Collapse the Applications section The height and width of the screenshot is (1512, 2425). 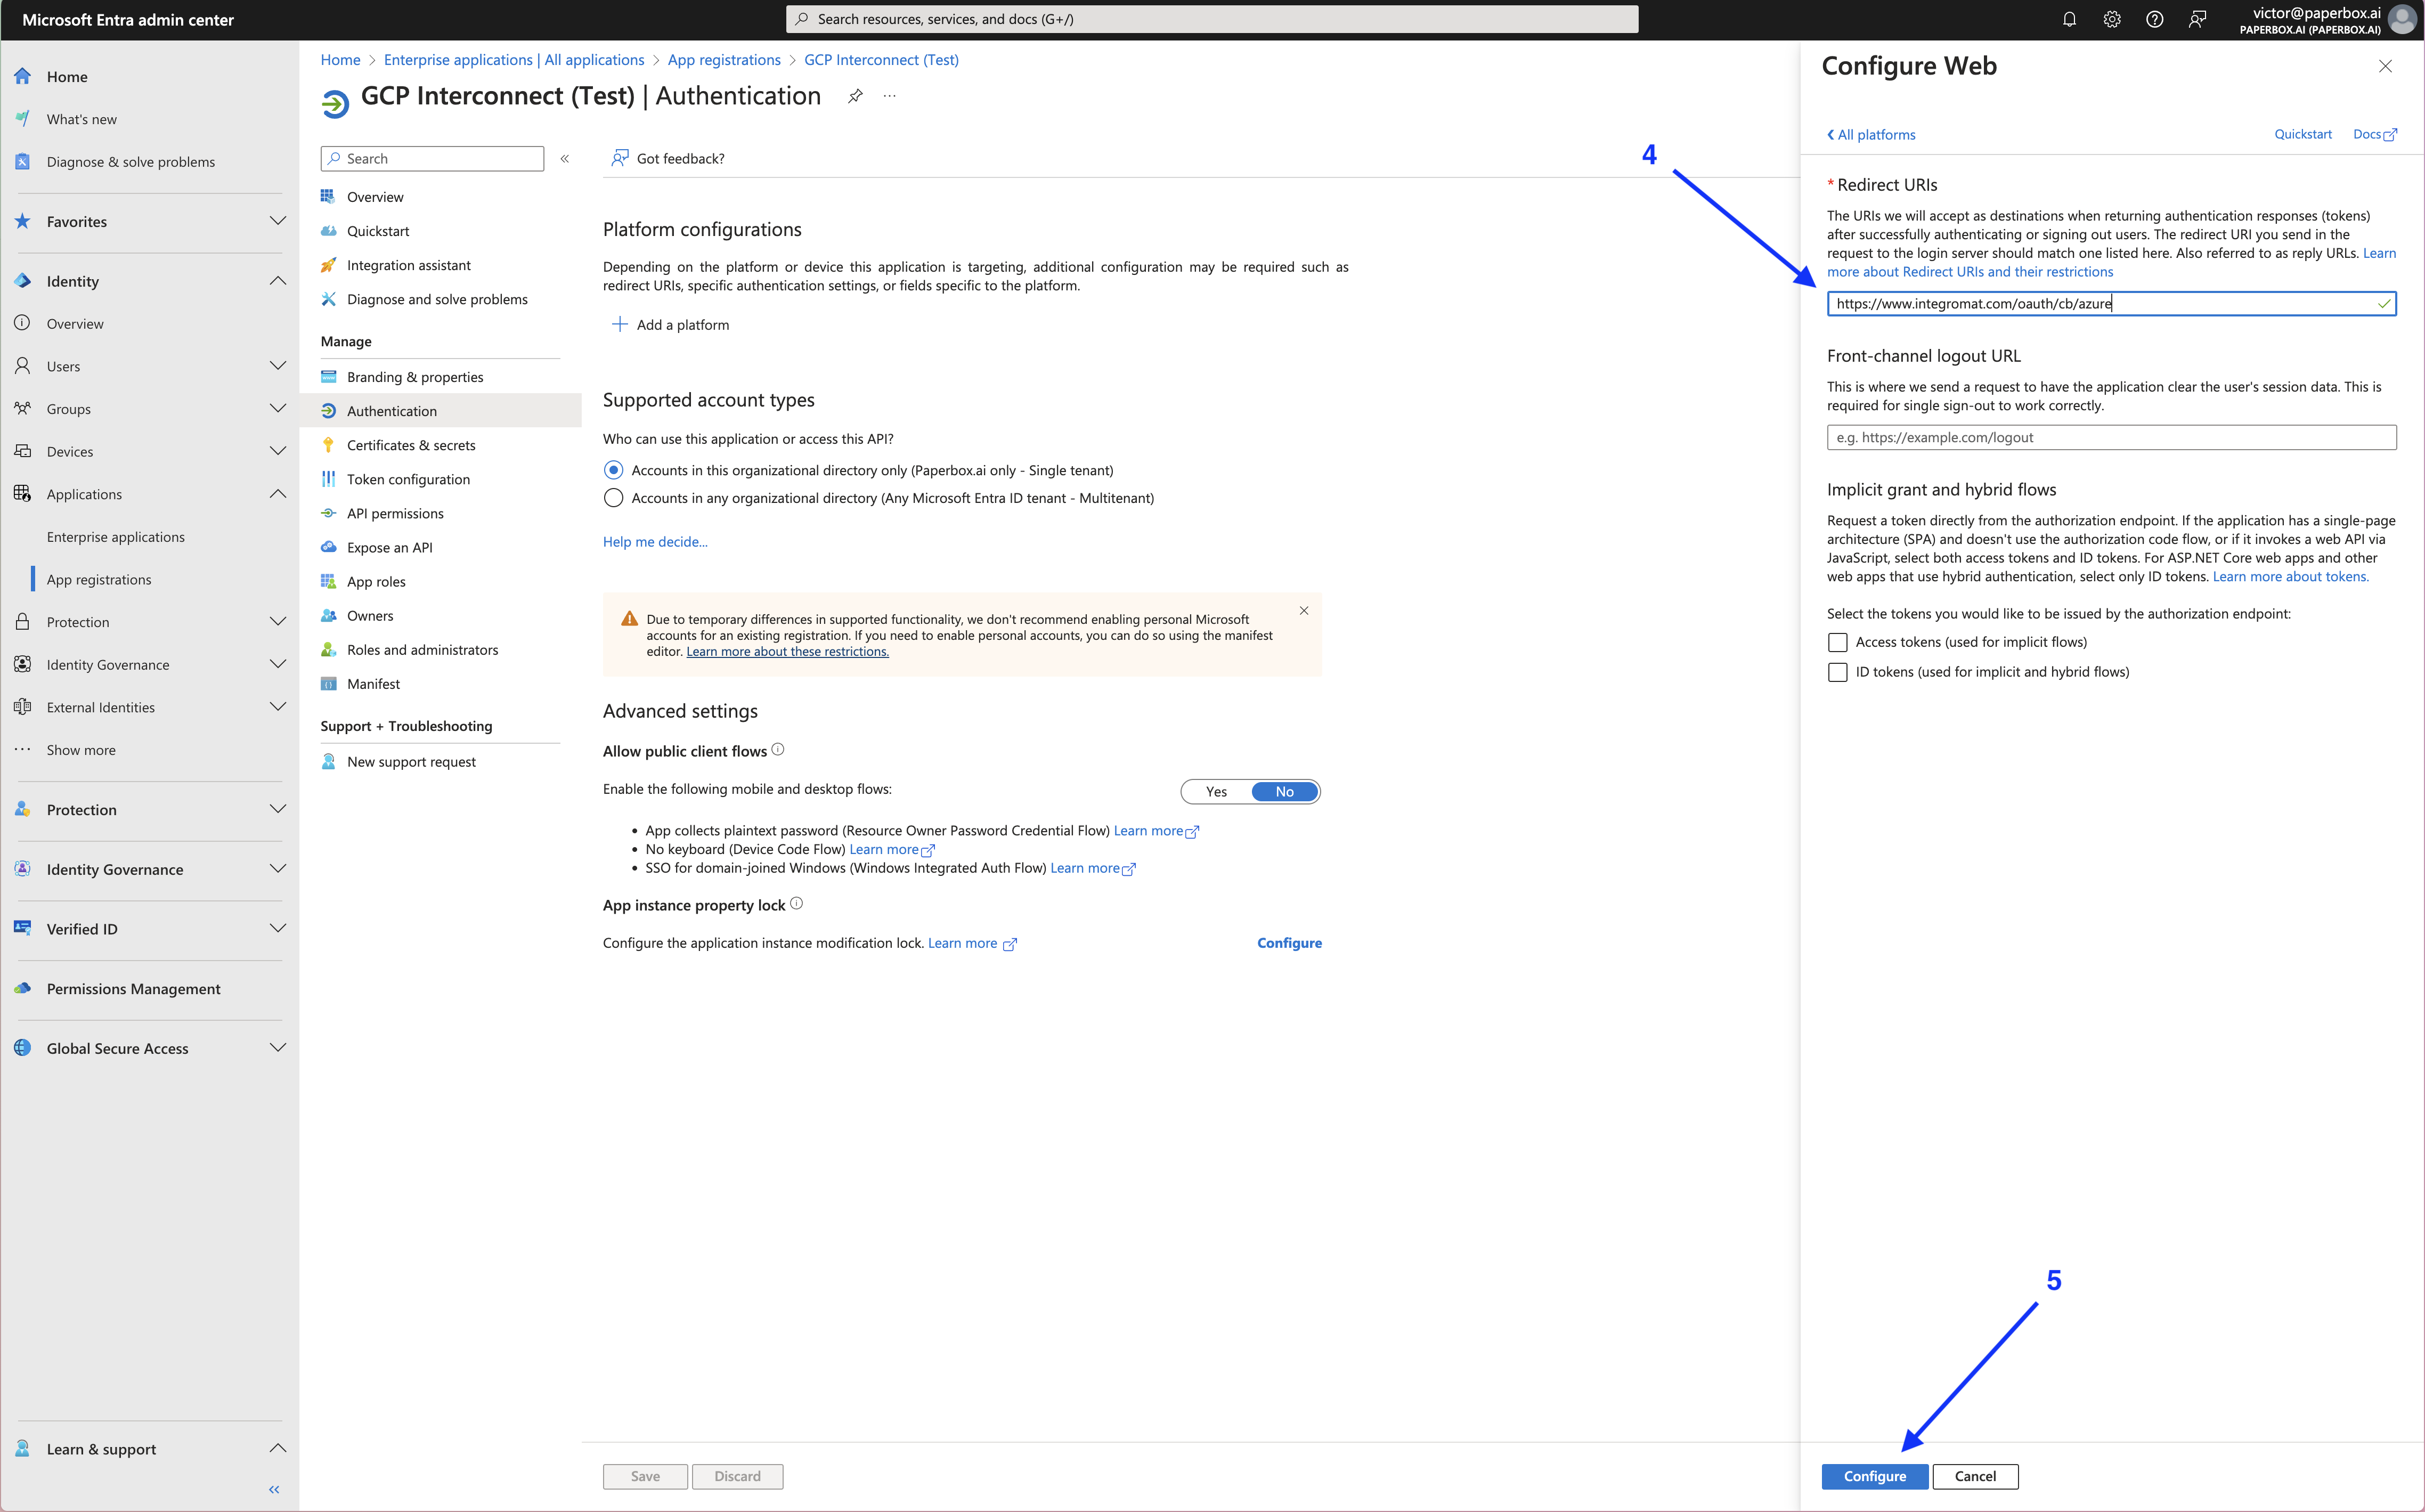pyautogui.click(x=277, y=494)
